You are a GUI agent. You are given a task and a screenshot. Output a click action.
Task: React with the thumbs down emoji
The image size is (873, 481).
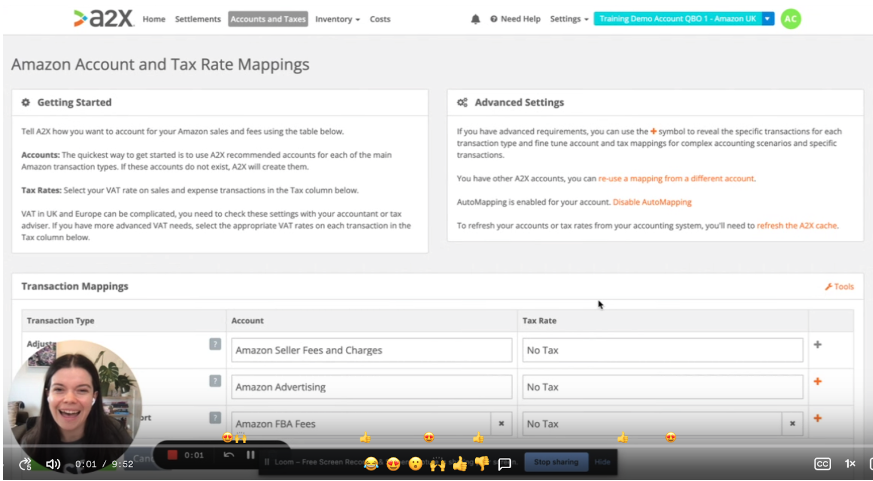coord(482,463)
